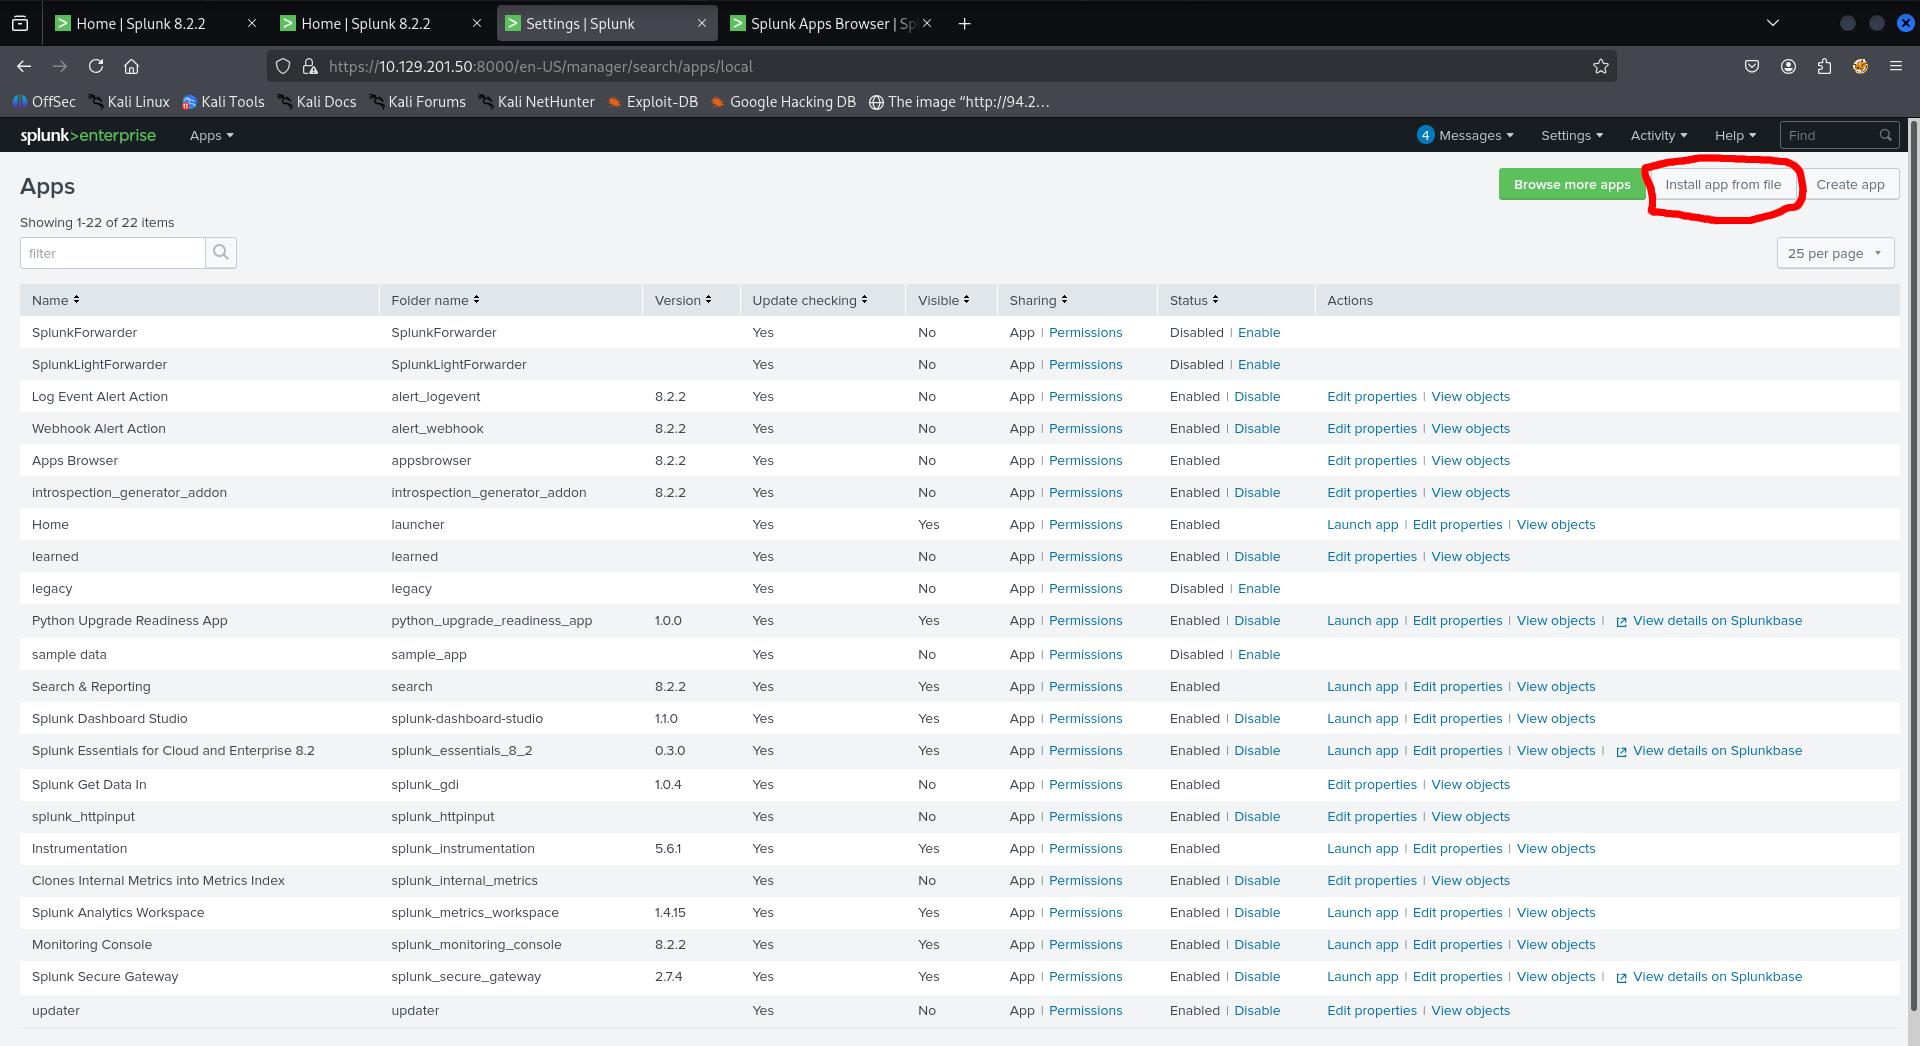Open the browser extensions puzzle icon
Screen dimensions: 1920x1046
tap(1824, 66)
